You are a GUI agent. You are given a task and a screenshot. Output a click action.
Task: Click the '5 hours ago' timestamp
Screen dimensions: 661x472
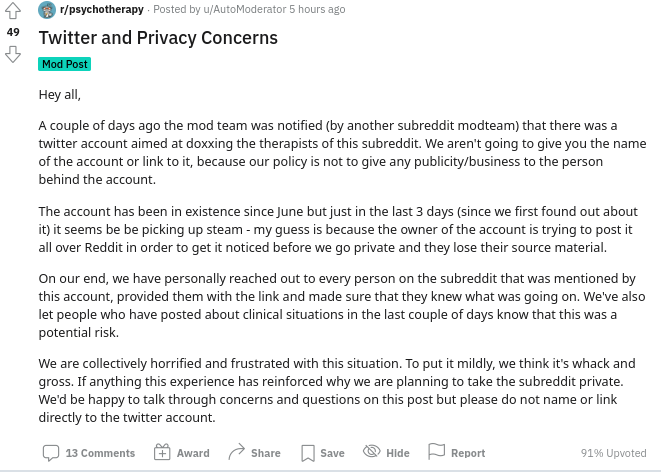coord(317,9)
